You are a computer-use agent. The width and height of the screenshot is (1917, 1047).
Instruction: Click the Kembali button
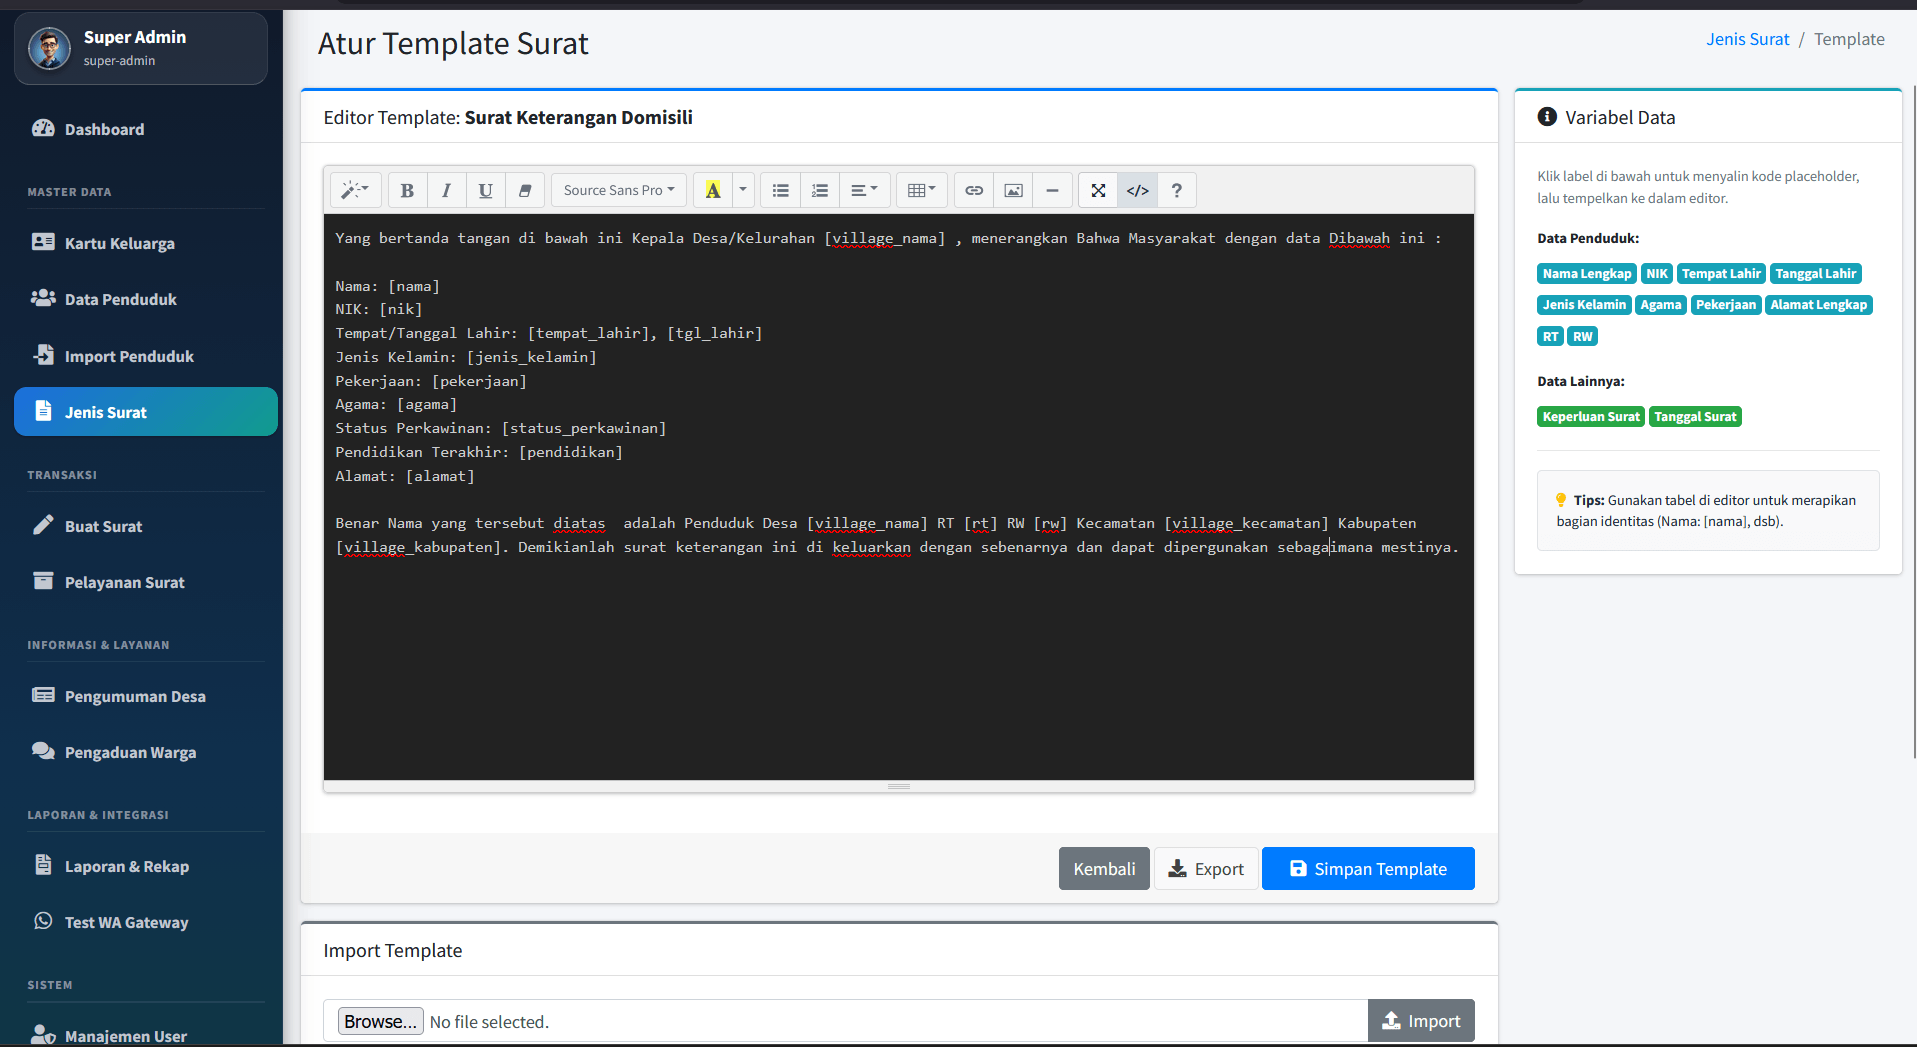[1104, 868]
